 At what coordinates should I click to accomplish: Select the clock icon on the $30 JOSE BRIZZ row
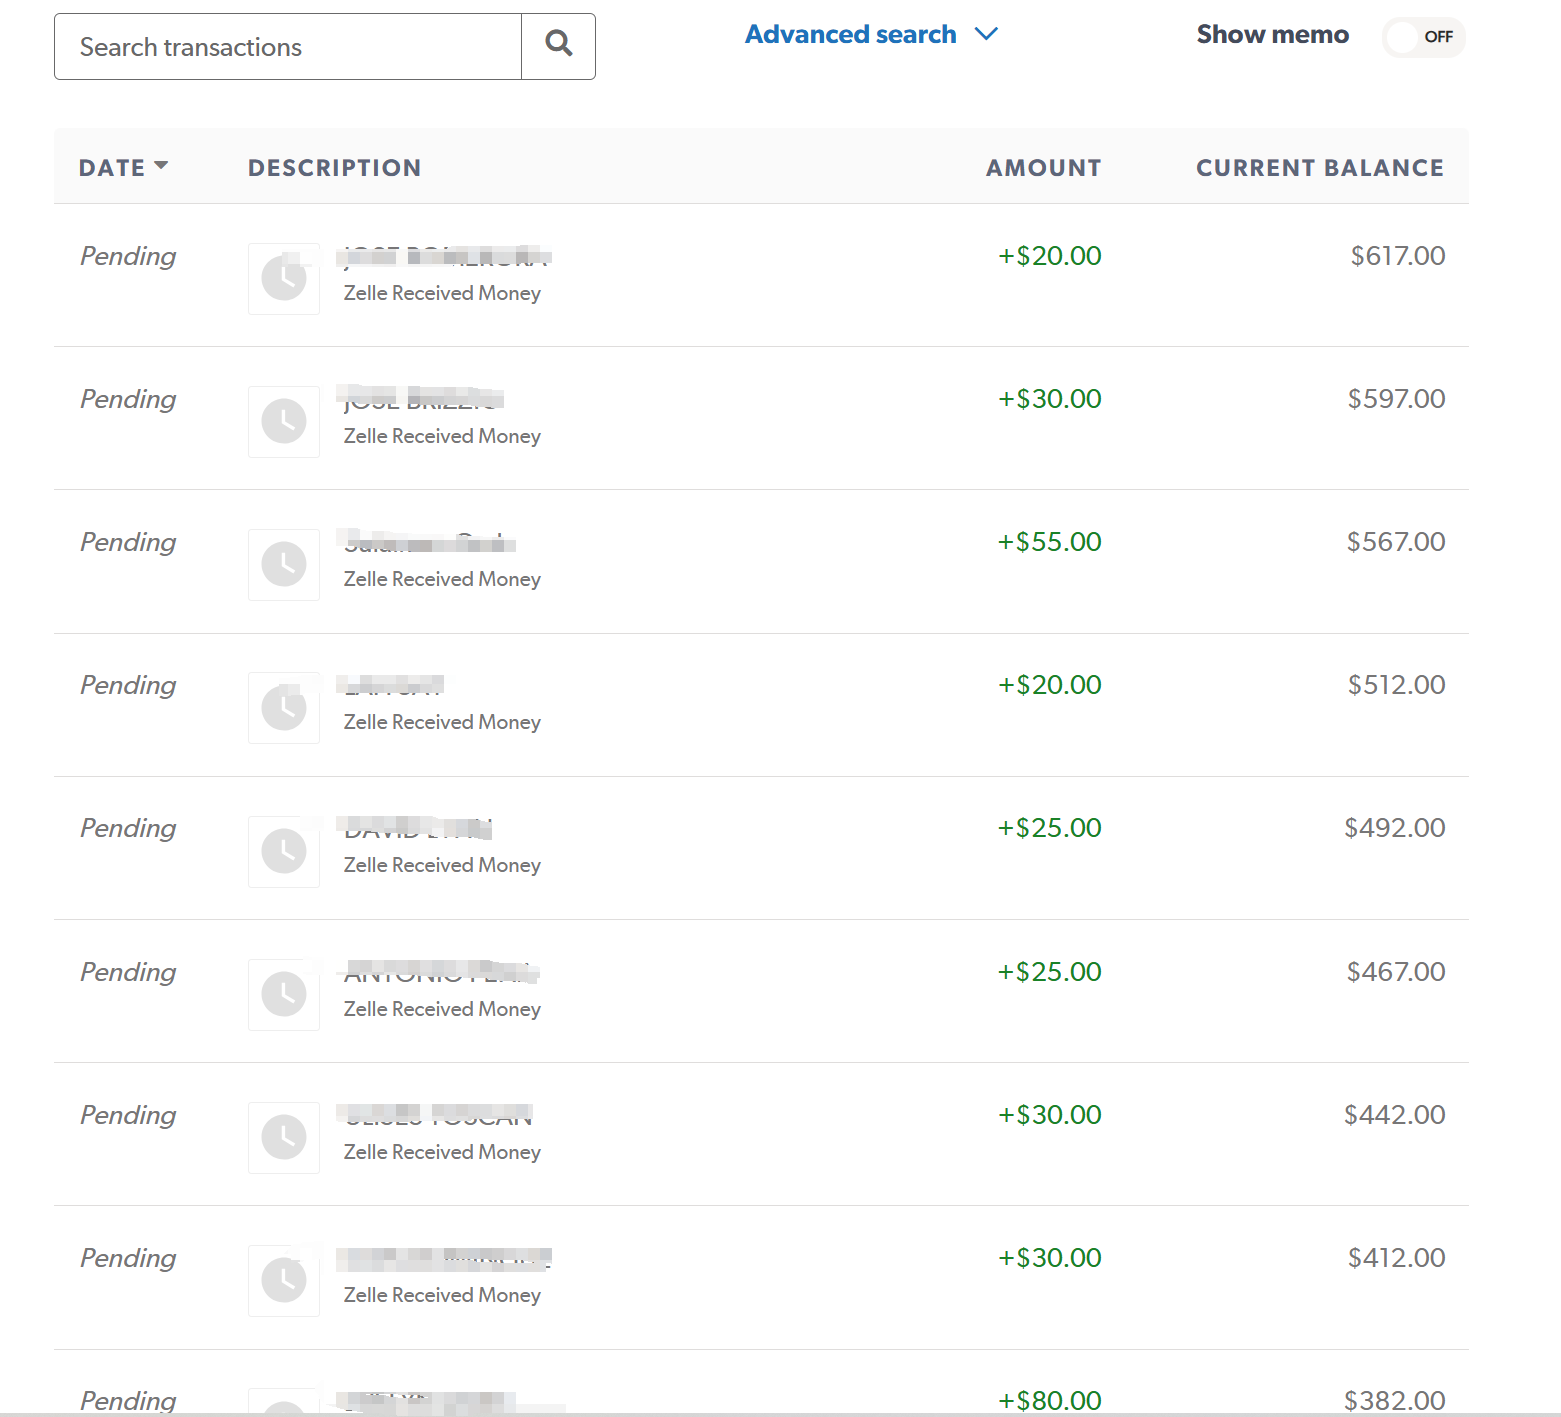tap(283, 422)
